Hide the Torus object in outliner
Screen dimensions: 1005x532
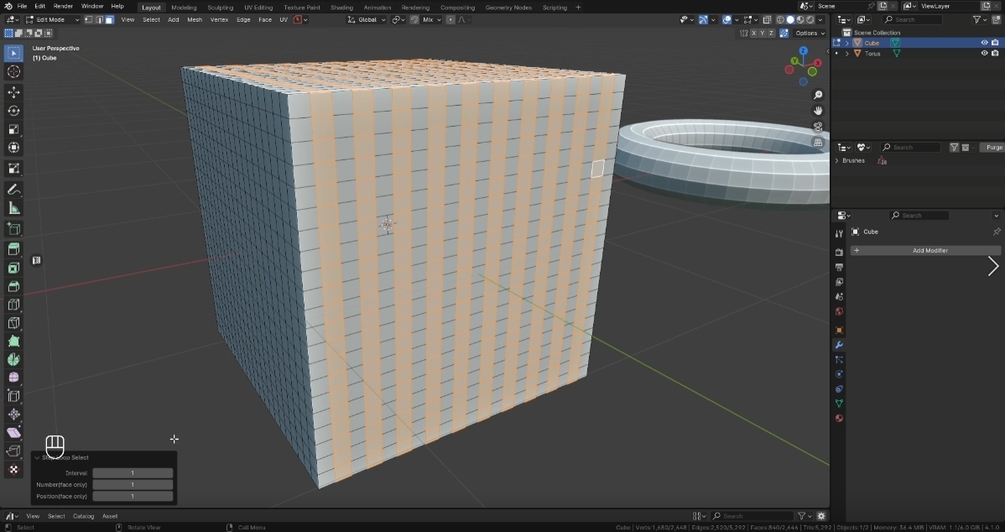tap(984, 53)
